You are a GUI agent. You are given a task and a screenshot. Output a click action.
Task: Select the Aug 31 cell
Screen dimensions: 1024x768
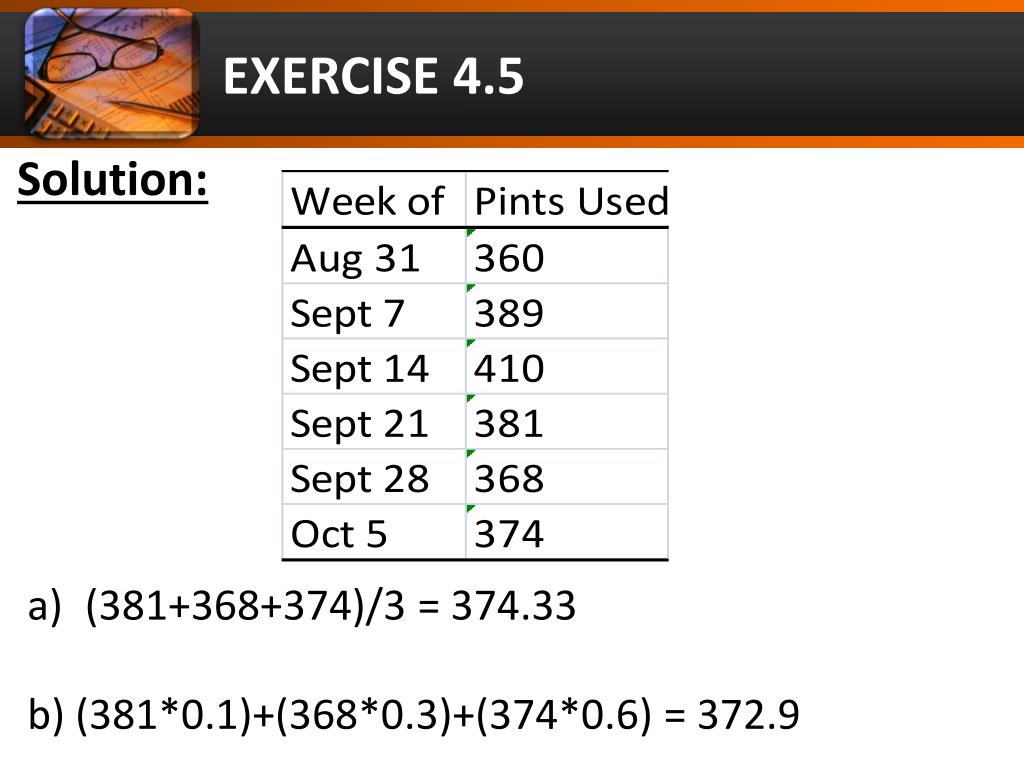click(x=374, y=256)
